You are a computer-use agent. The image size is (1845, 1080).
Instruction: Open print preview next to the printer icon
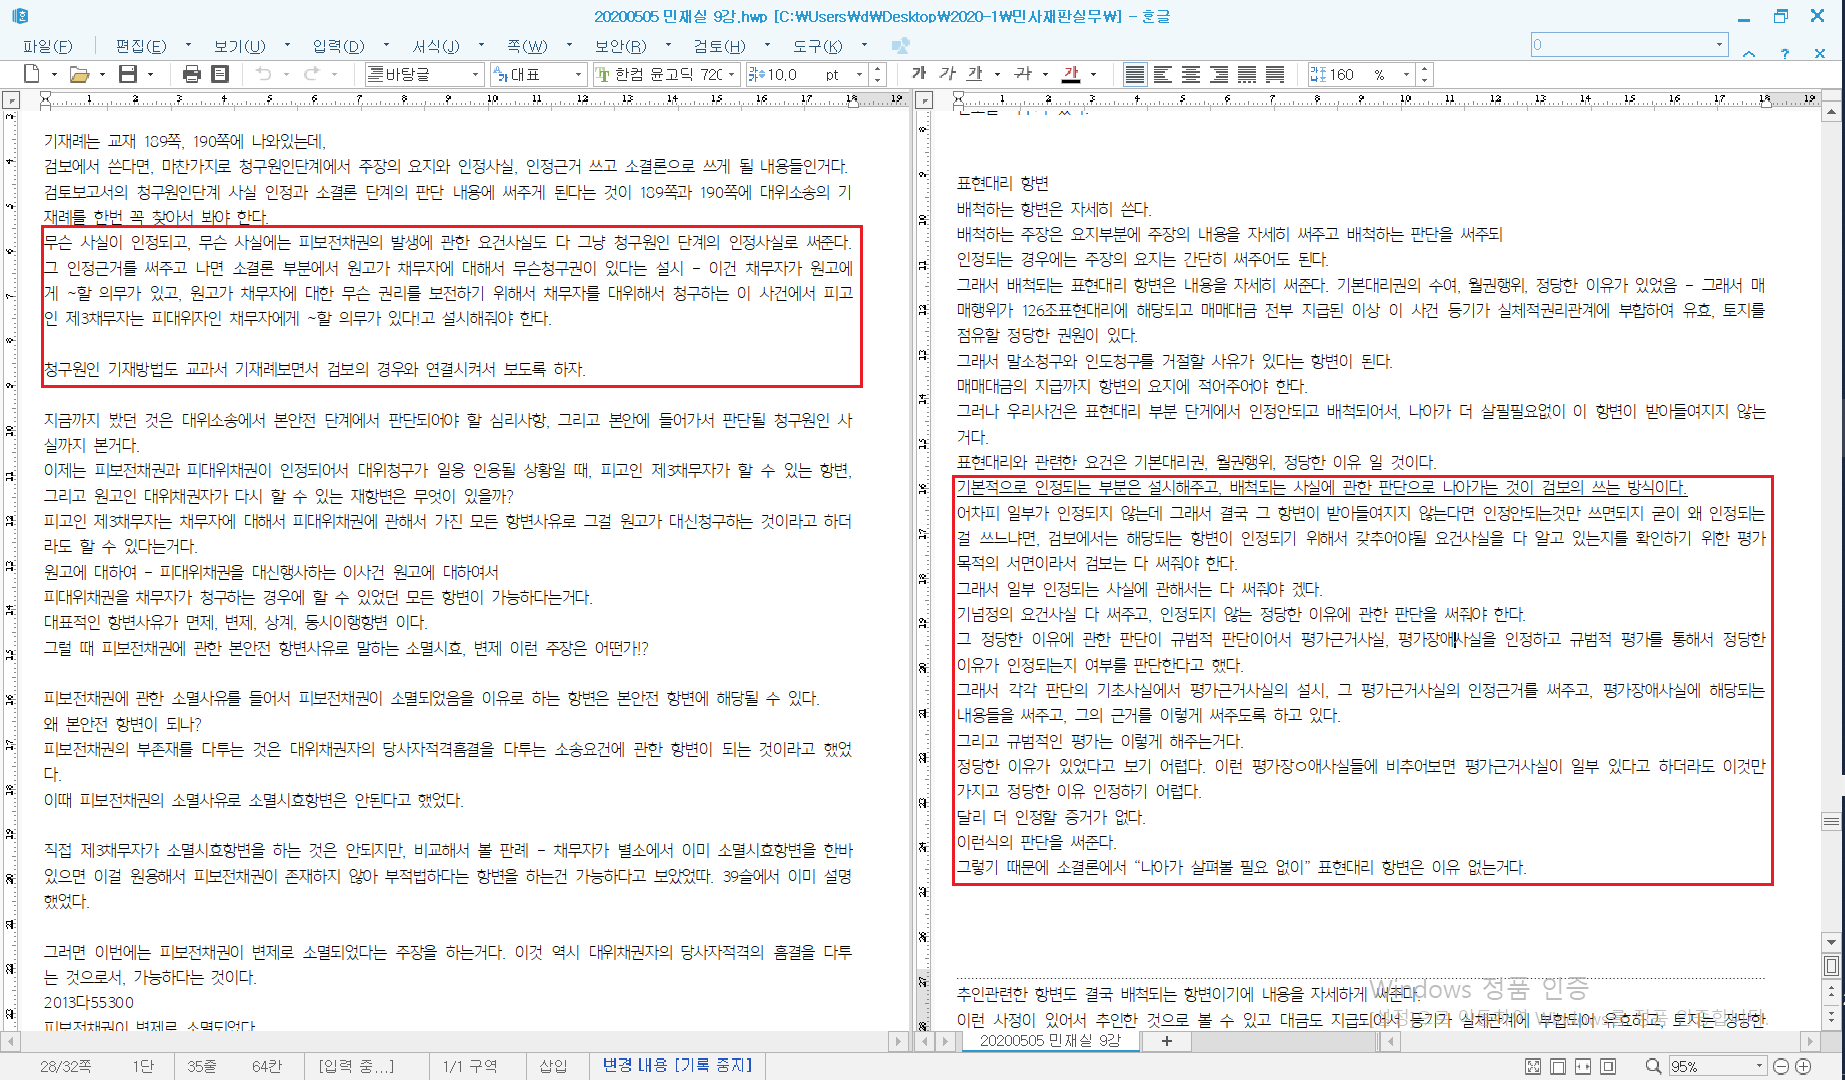tap(220, 74)
